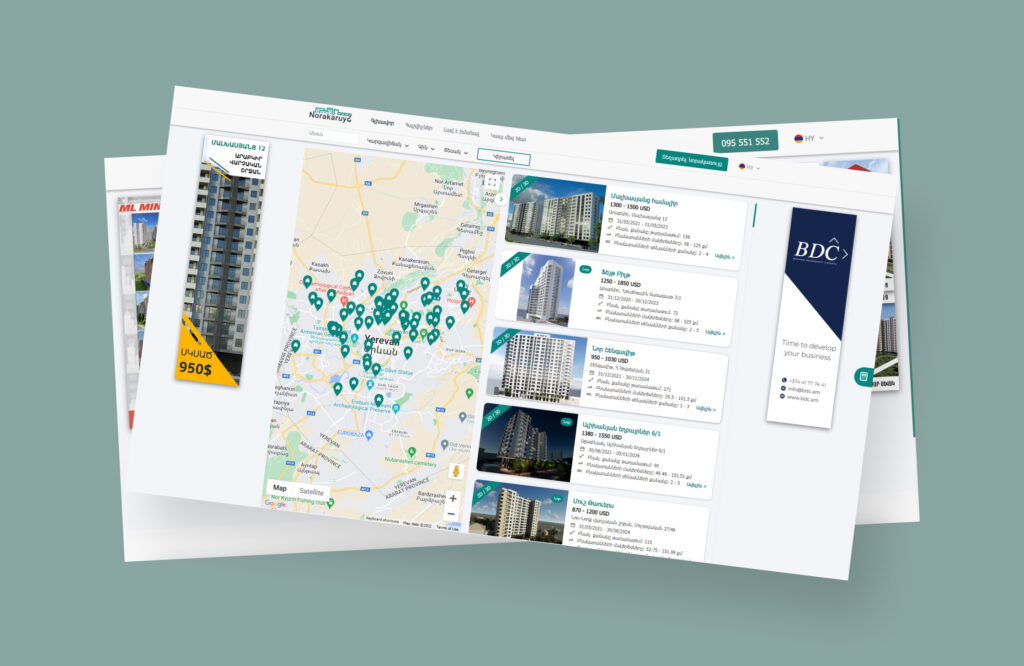The image size is (1024, 666).
Task: Open the third filter dropdown before search button
Action: tap(456, 151)
